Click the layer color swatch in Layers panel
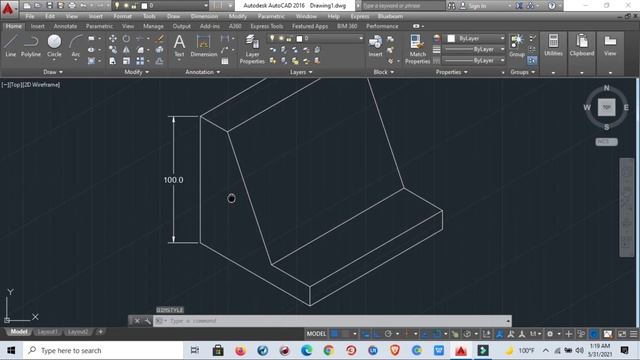The image size is (640, 360). coord(299,38)
